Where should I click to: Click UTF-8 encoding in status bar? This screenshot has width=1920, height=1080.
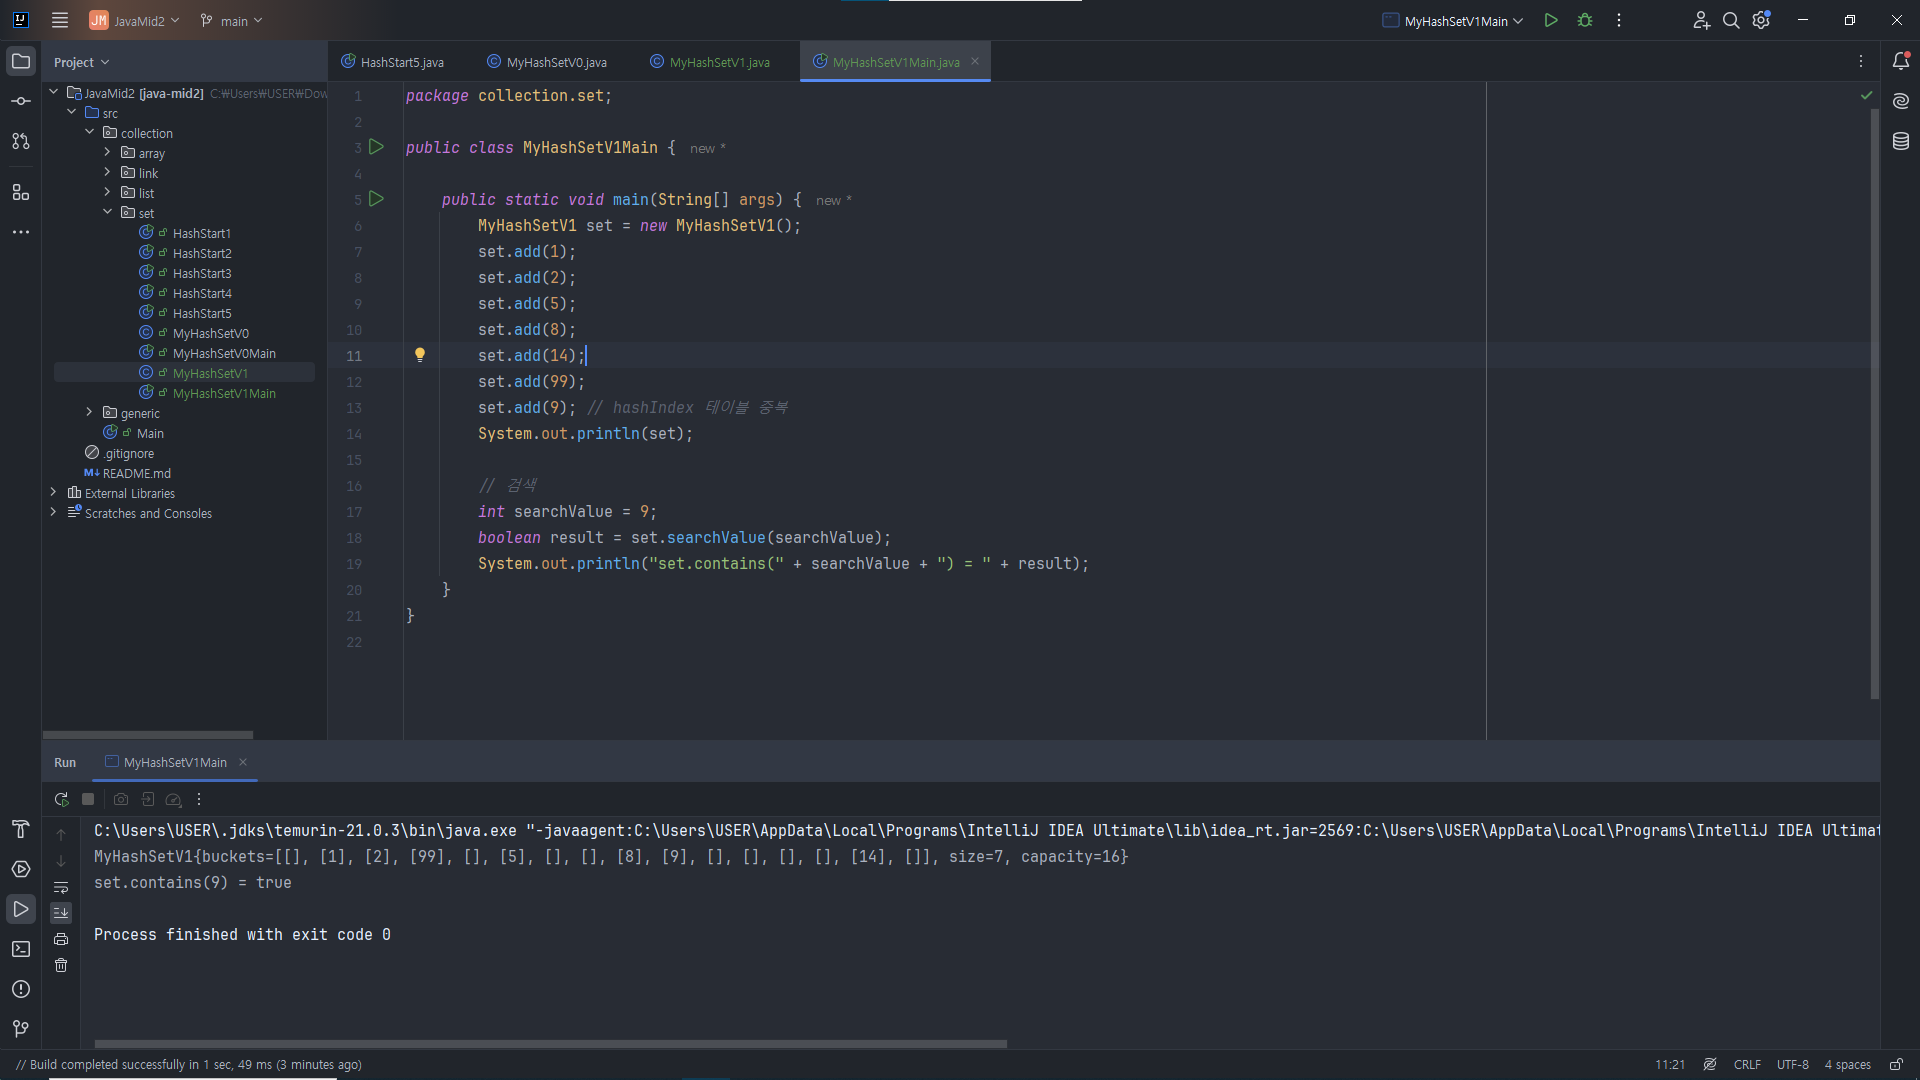tap(1792, 1064)
